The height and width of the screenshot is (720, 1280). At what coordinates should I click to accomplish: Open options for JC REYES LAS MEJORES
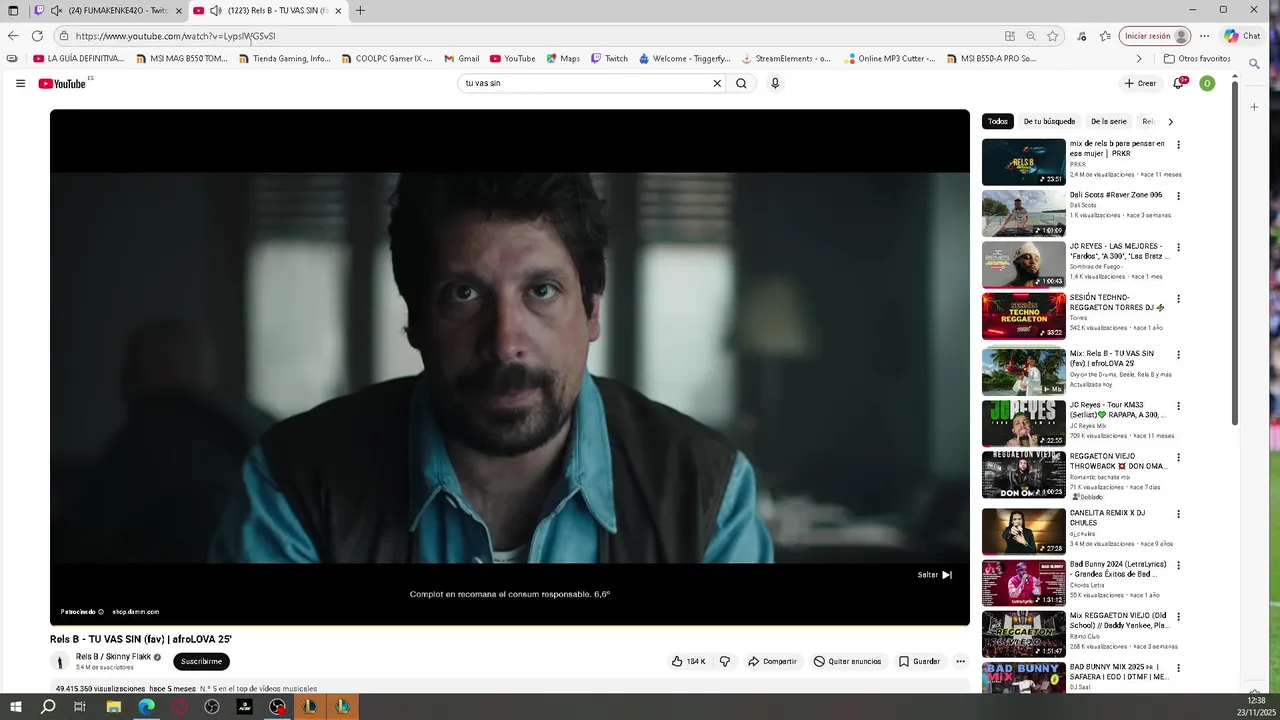[x=1178, y=247]
